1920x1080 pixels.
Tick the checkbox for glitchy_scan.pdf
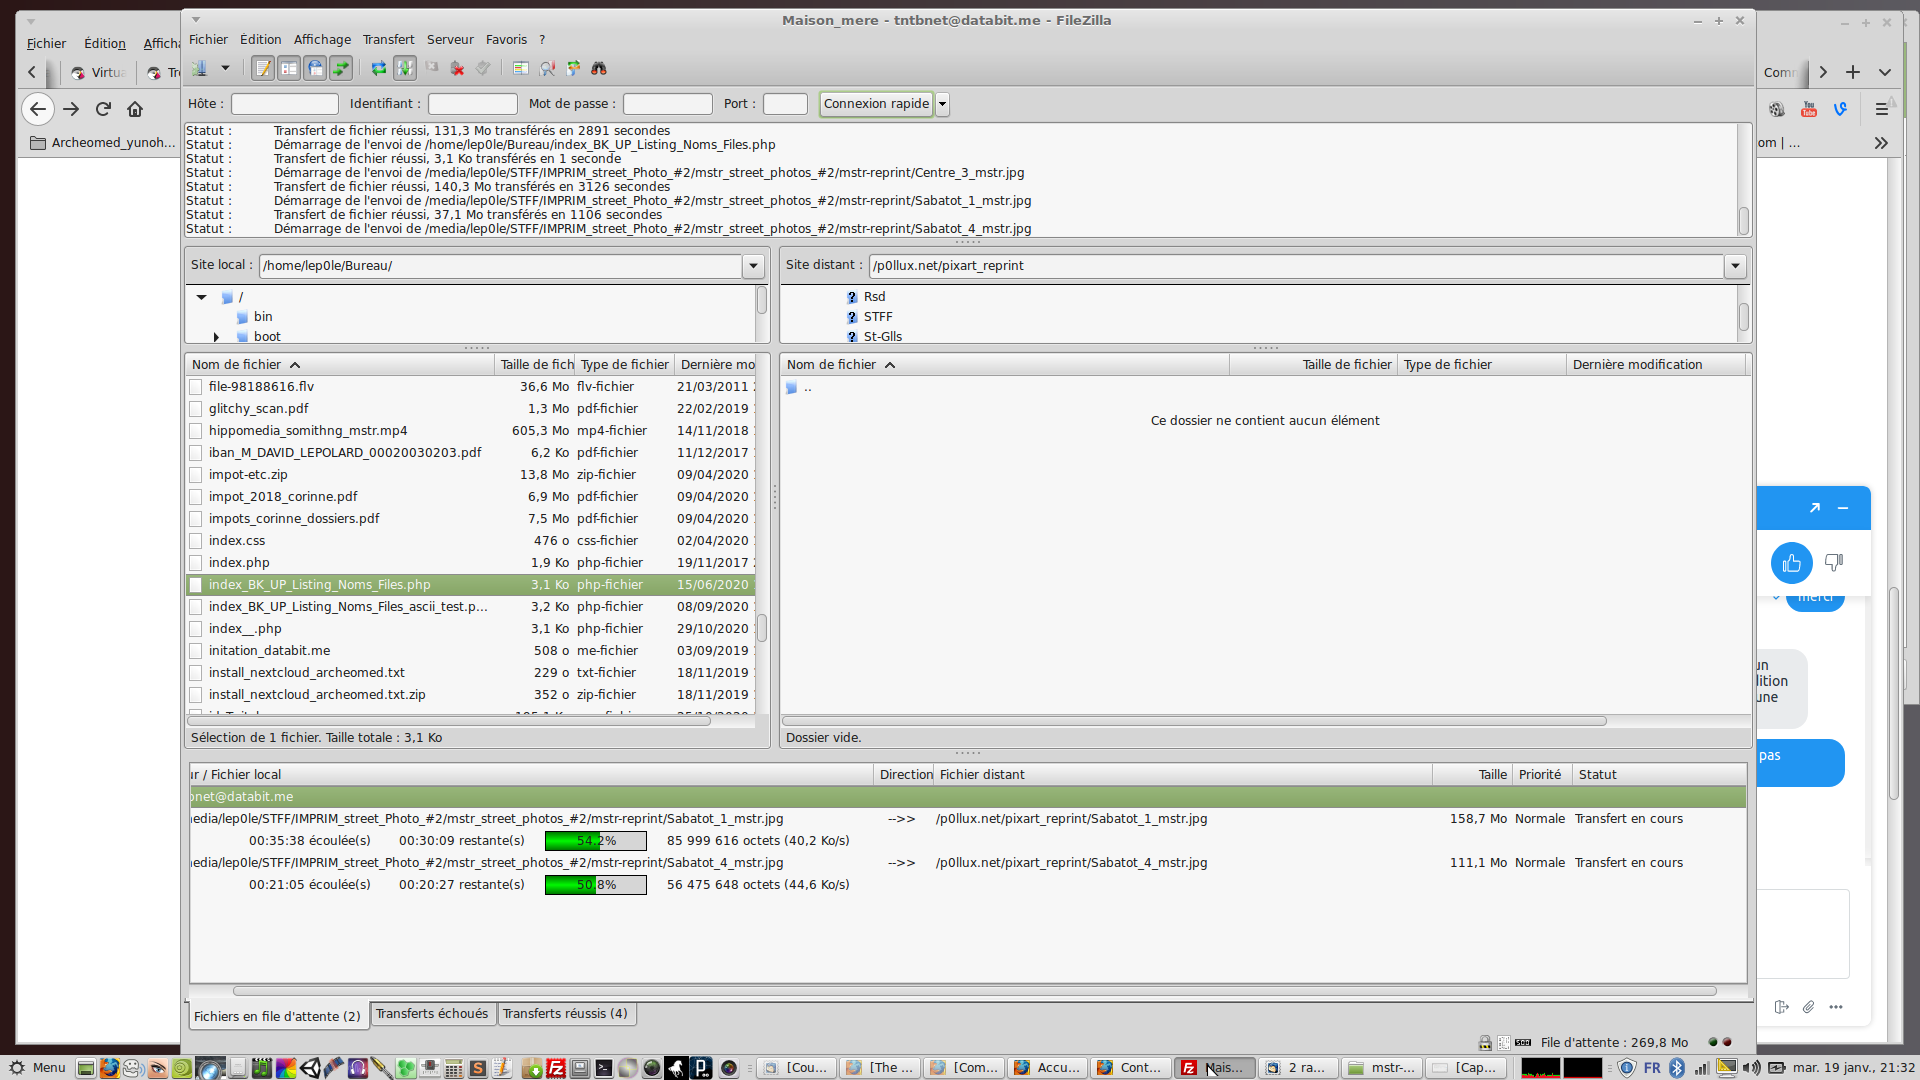196,409
